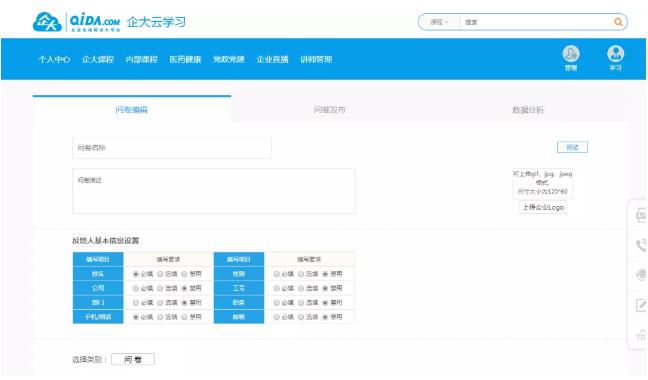Select 选填 for the 姓名 row
This screenshot has width=648, height=380.
[160, 274]
